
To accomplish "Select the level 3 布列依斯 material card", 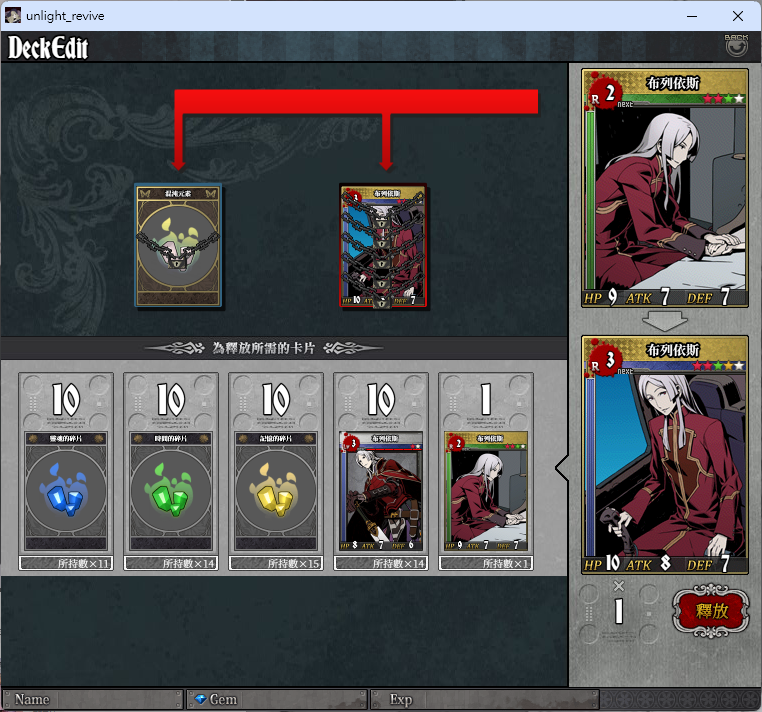I will pyautogui.click(x=381, y=491).
